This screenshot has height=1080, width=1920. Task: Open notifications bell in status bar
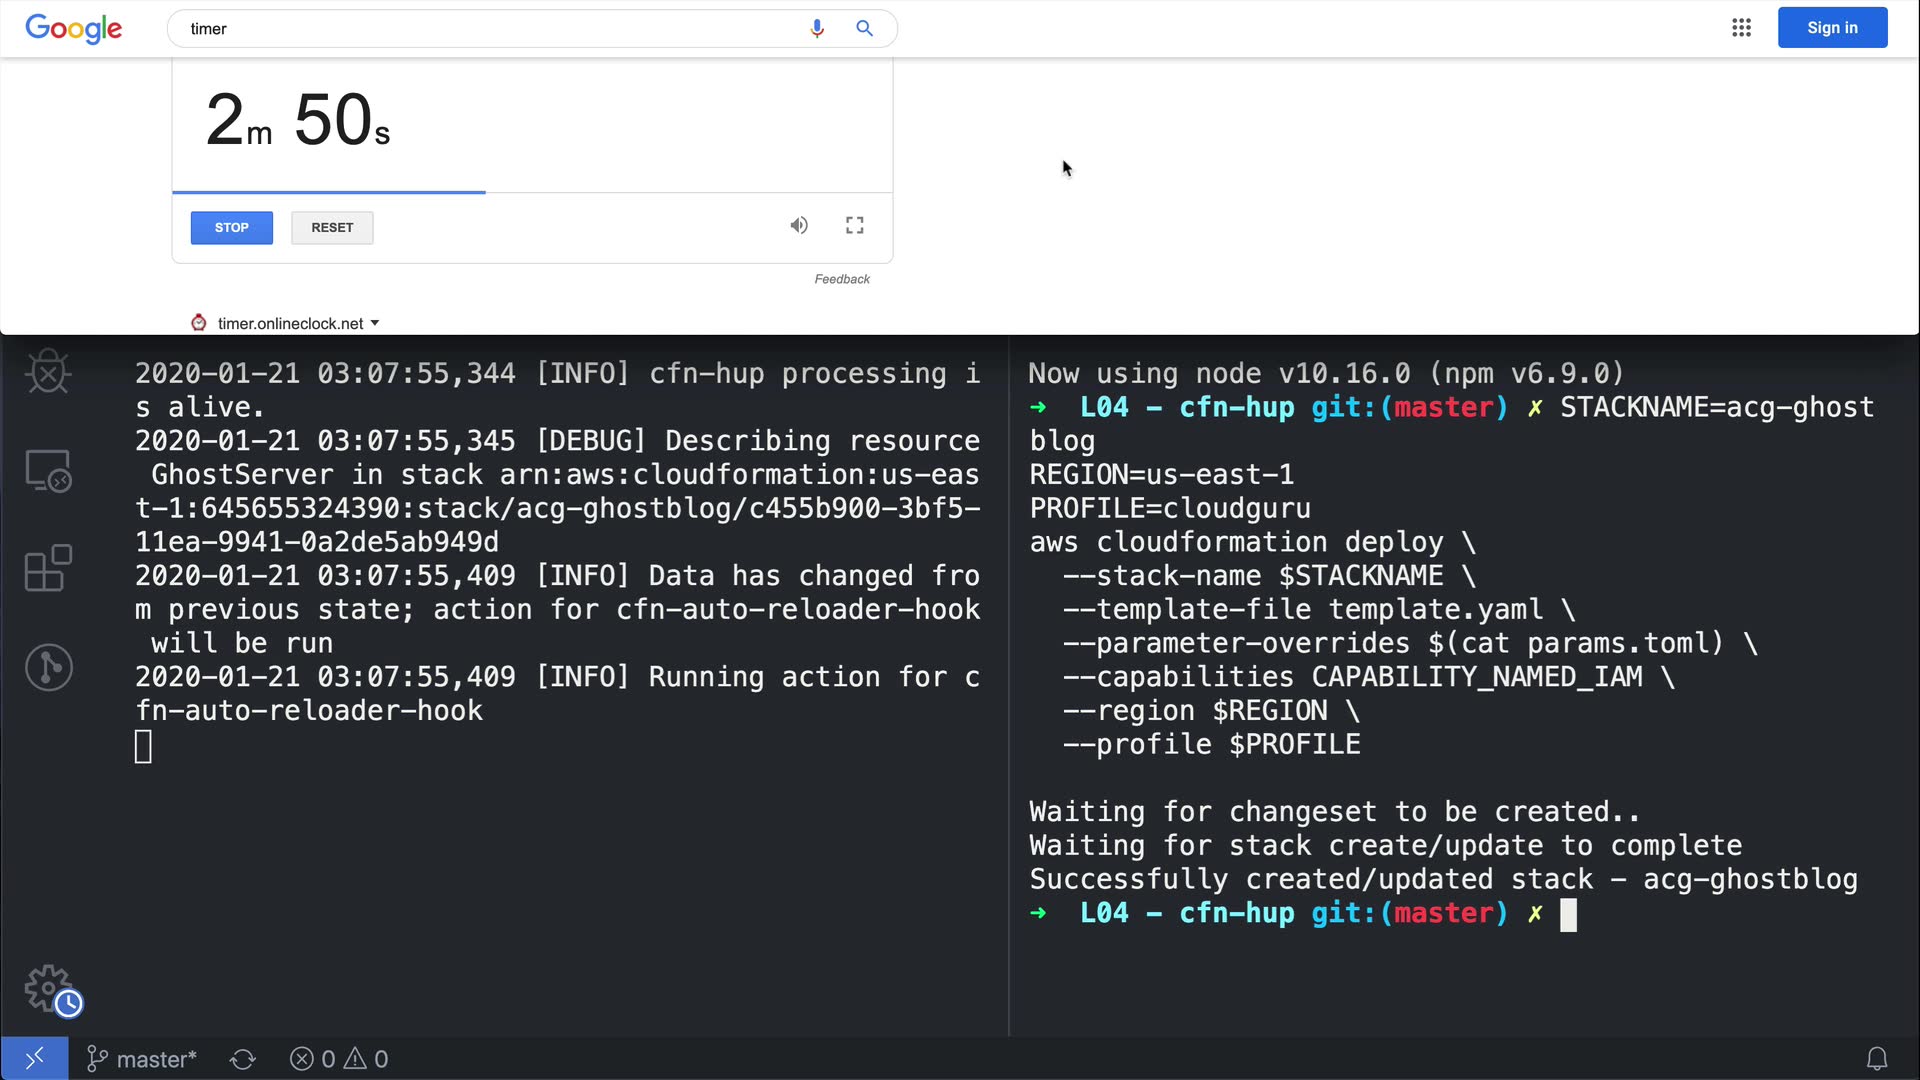(x=1877, y=1058)
